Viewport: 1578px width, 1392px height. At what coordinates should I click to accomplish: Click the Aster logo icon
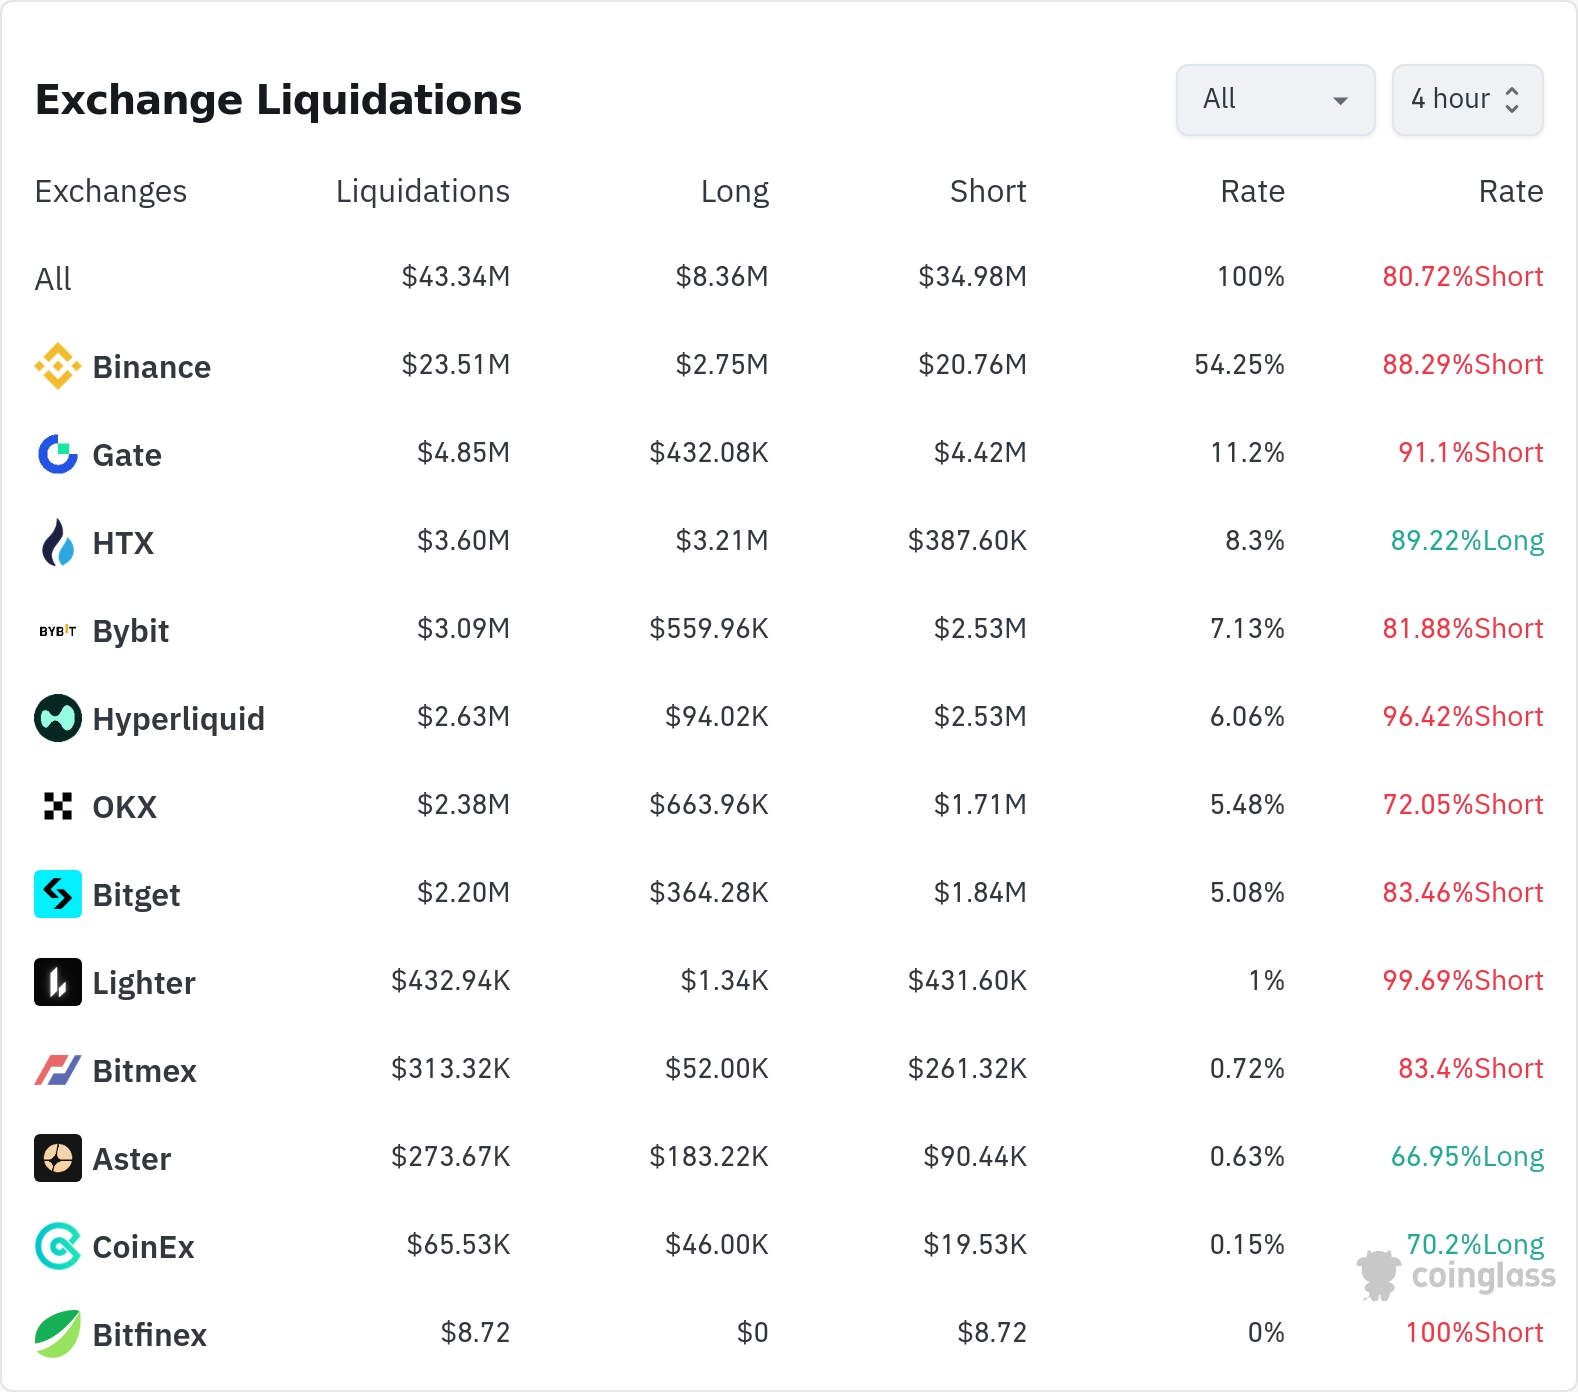[x=58, y=1158]
